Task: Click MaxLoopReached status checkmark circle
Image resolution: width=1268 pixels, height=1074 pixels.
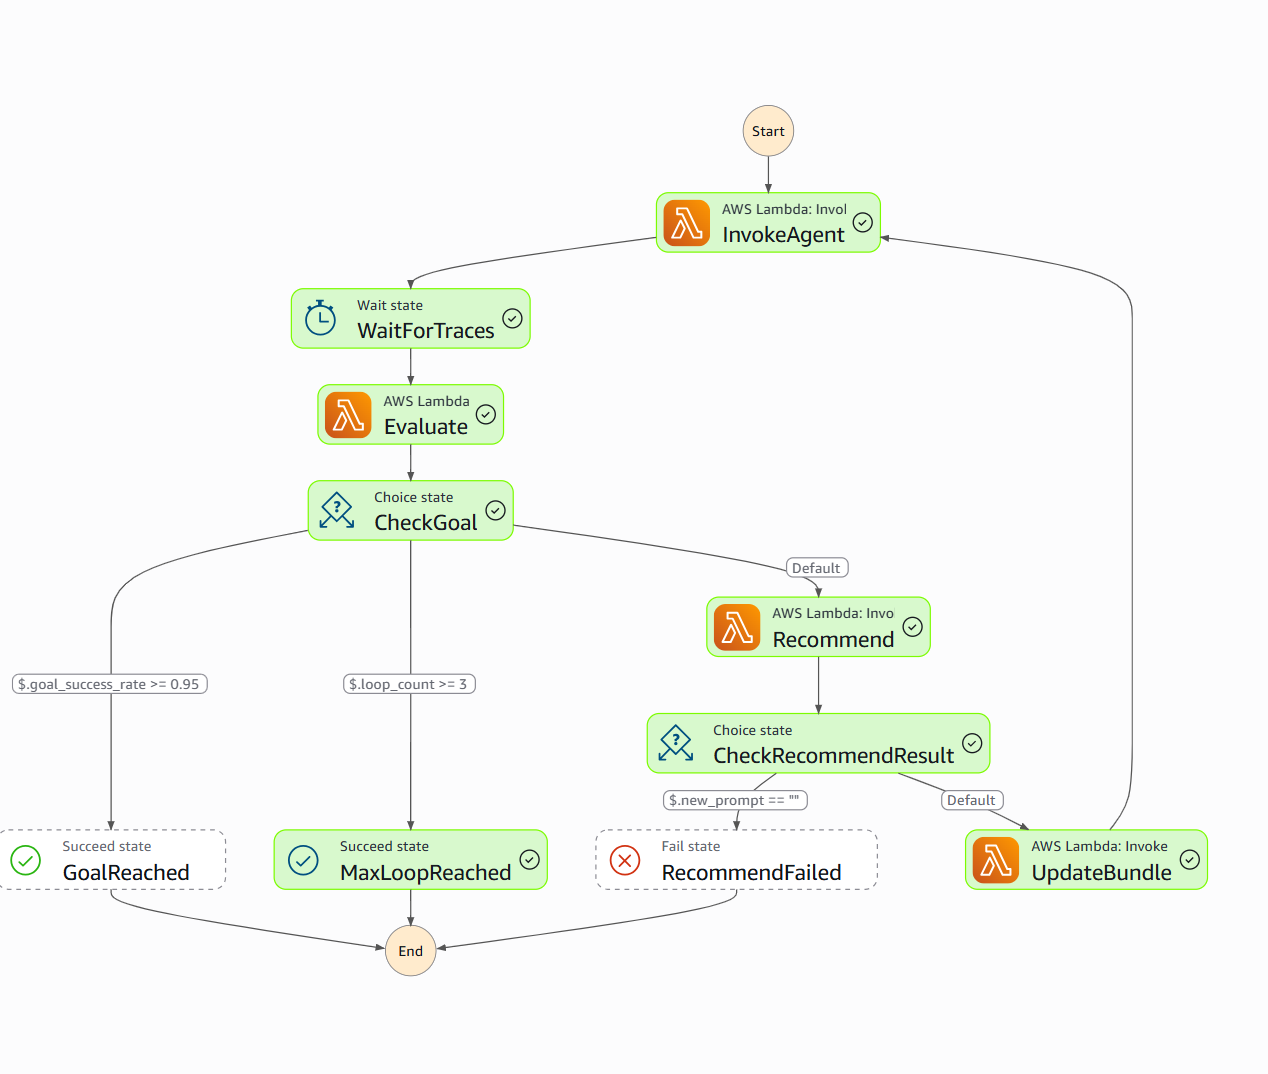Action: pyautogui.click(x=530, y=859)
